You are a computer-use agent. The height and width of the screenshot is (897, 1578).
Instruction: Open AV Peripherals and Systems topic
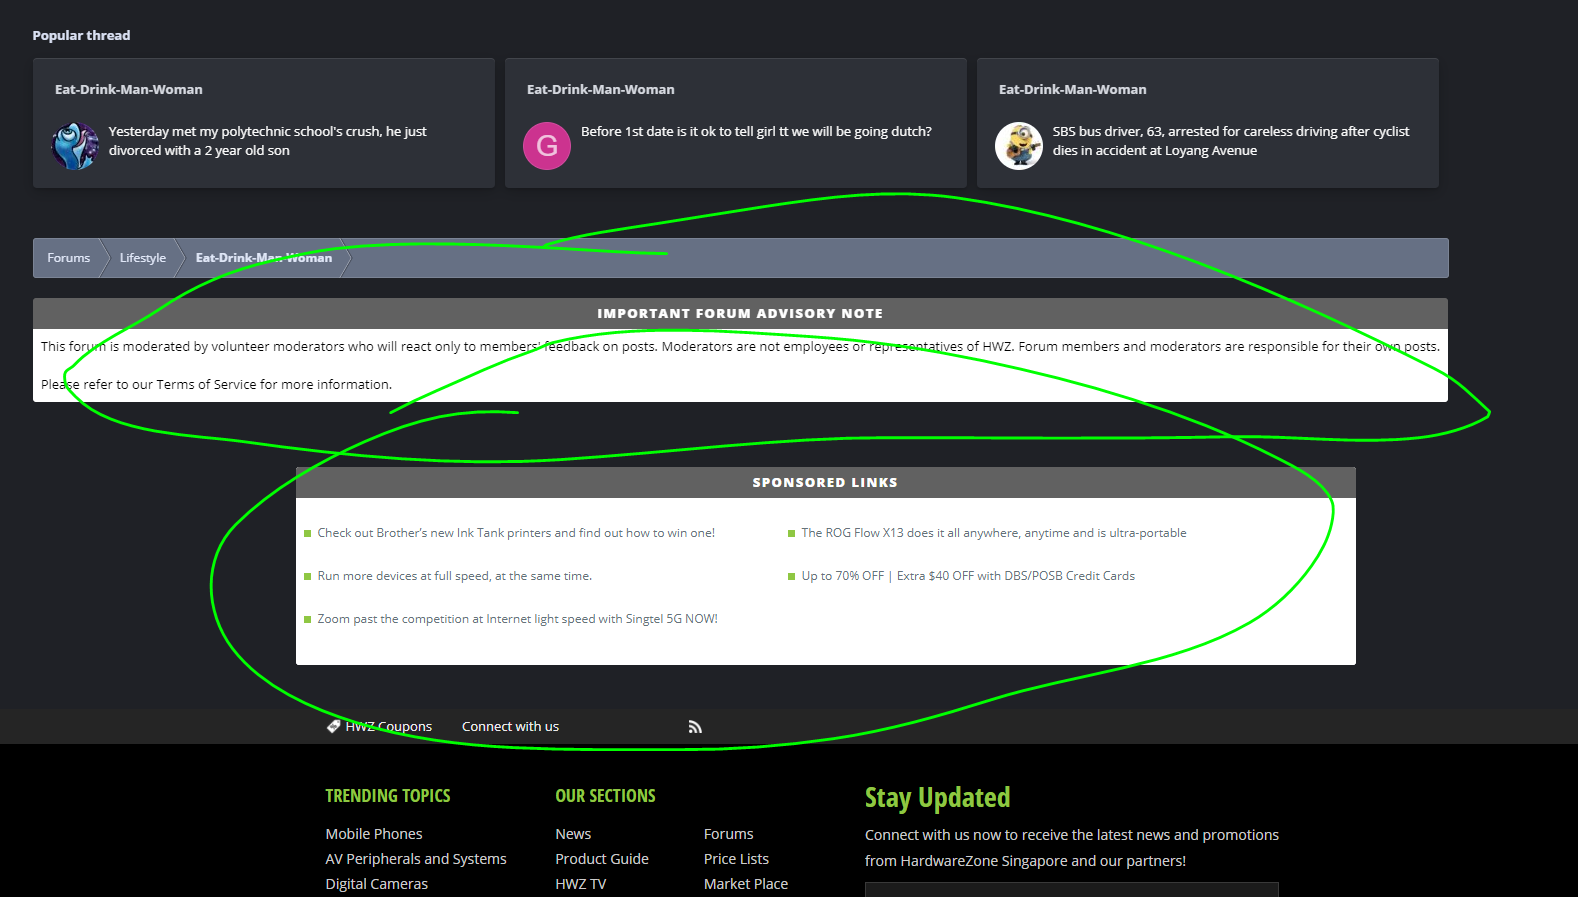416,859
